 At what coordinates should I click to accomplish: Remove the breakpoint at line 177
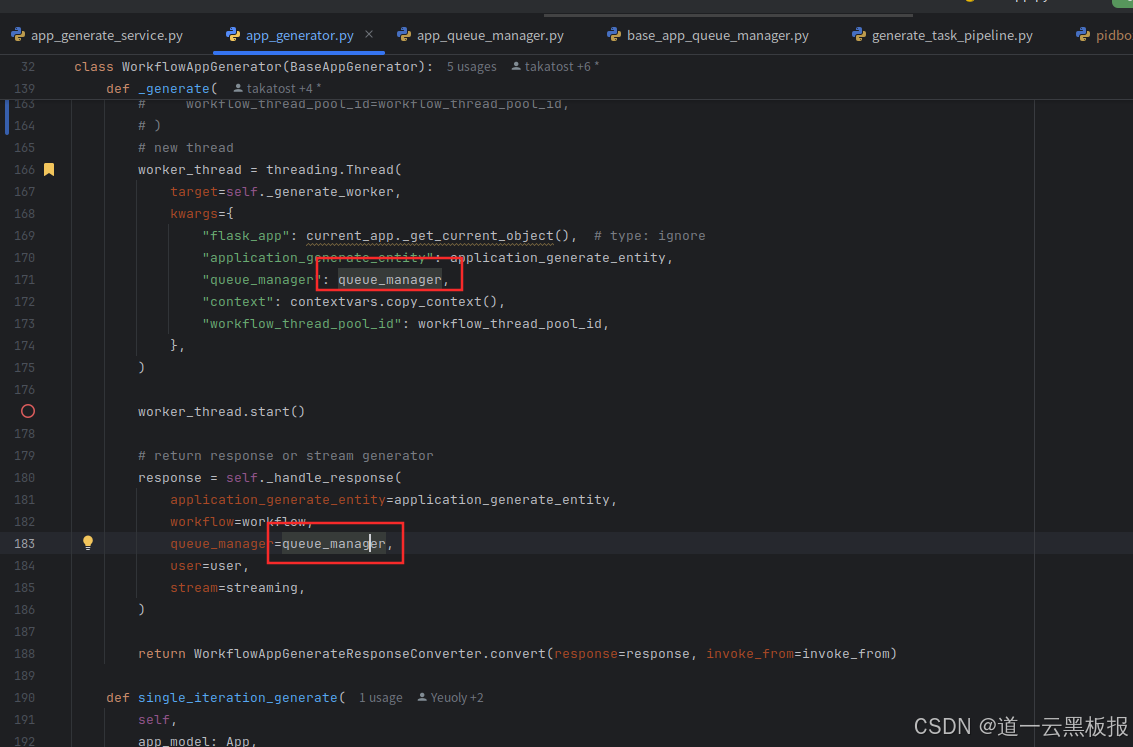tap(28, 411)
